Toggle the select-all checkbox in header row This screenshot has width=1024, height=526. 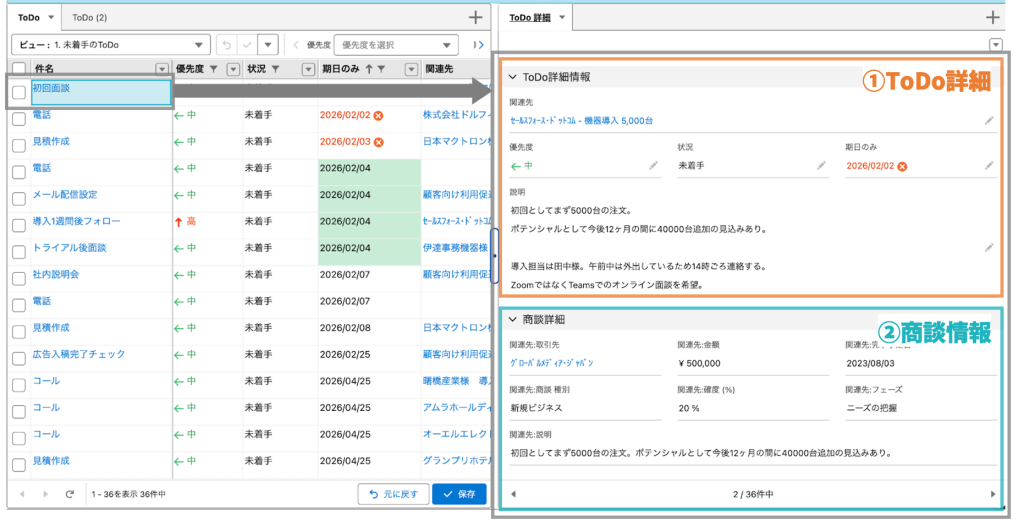(19, 69)
